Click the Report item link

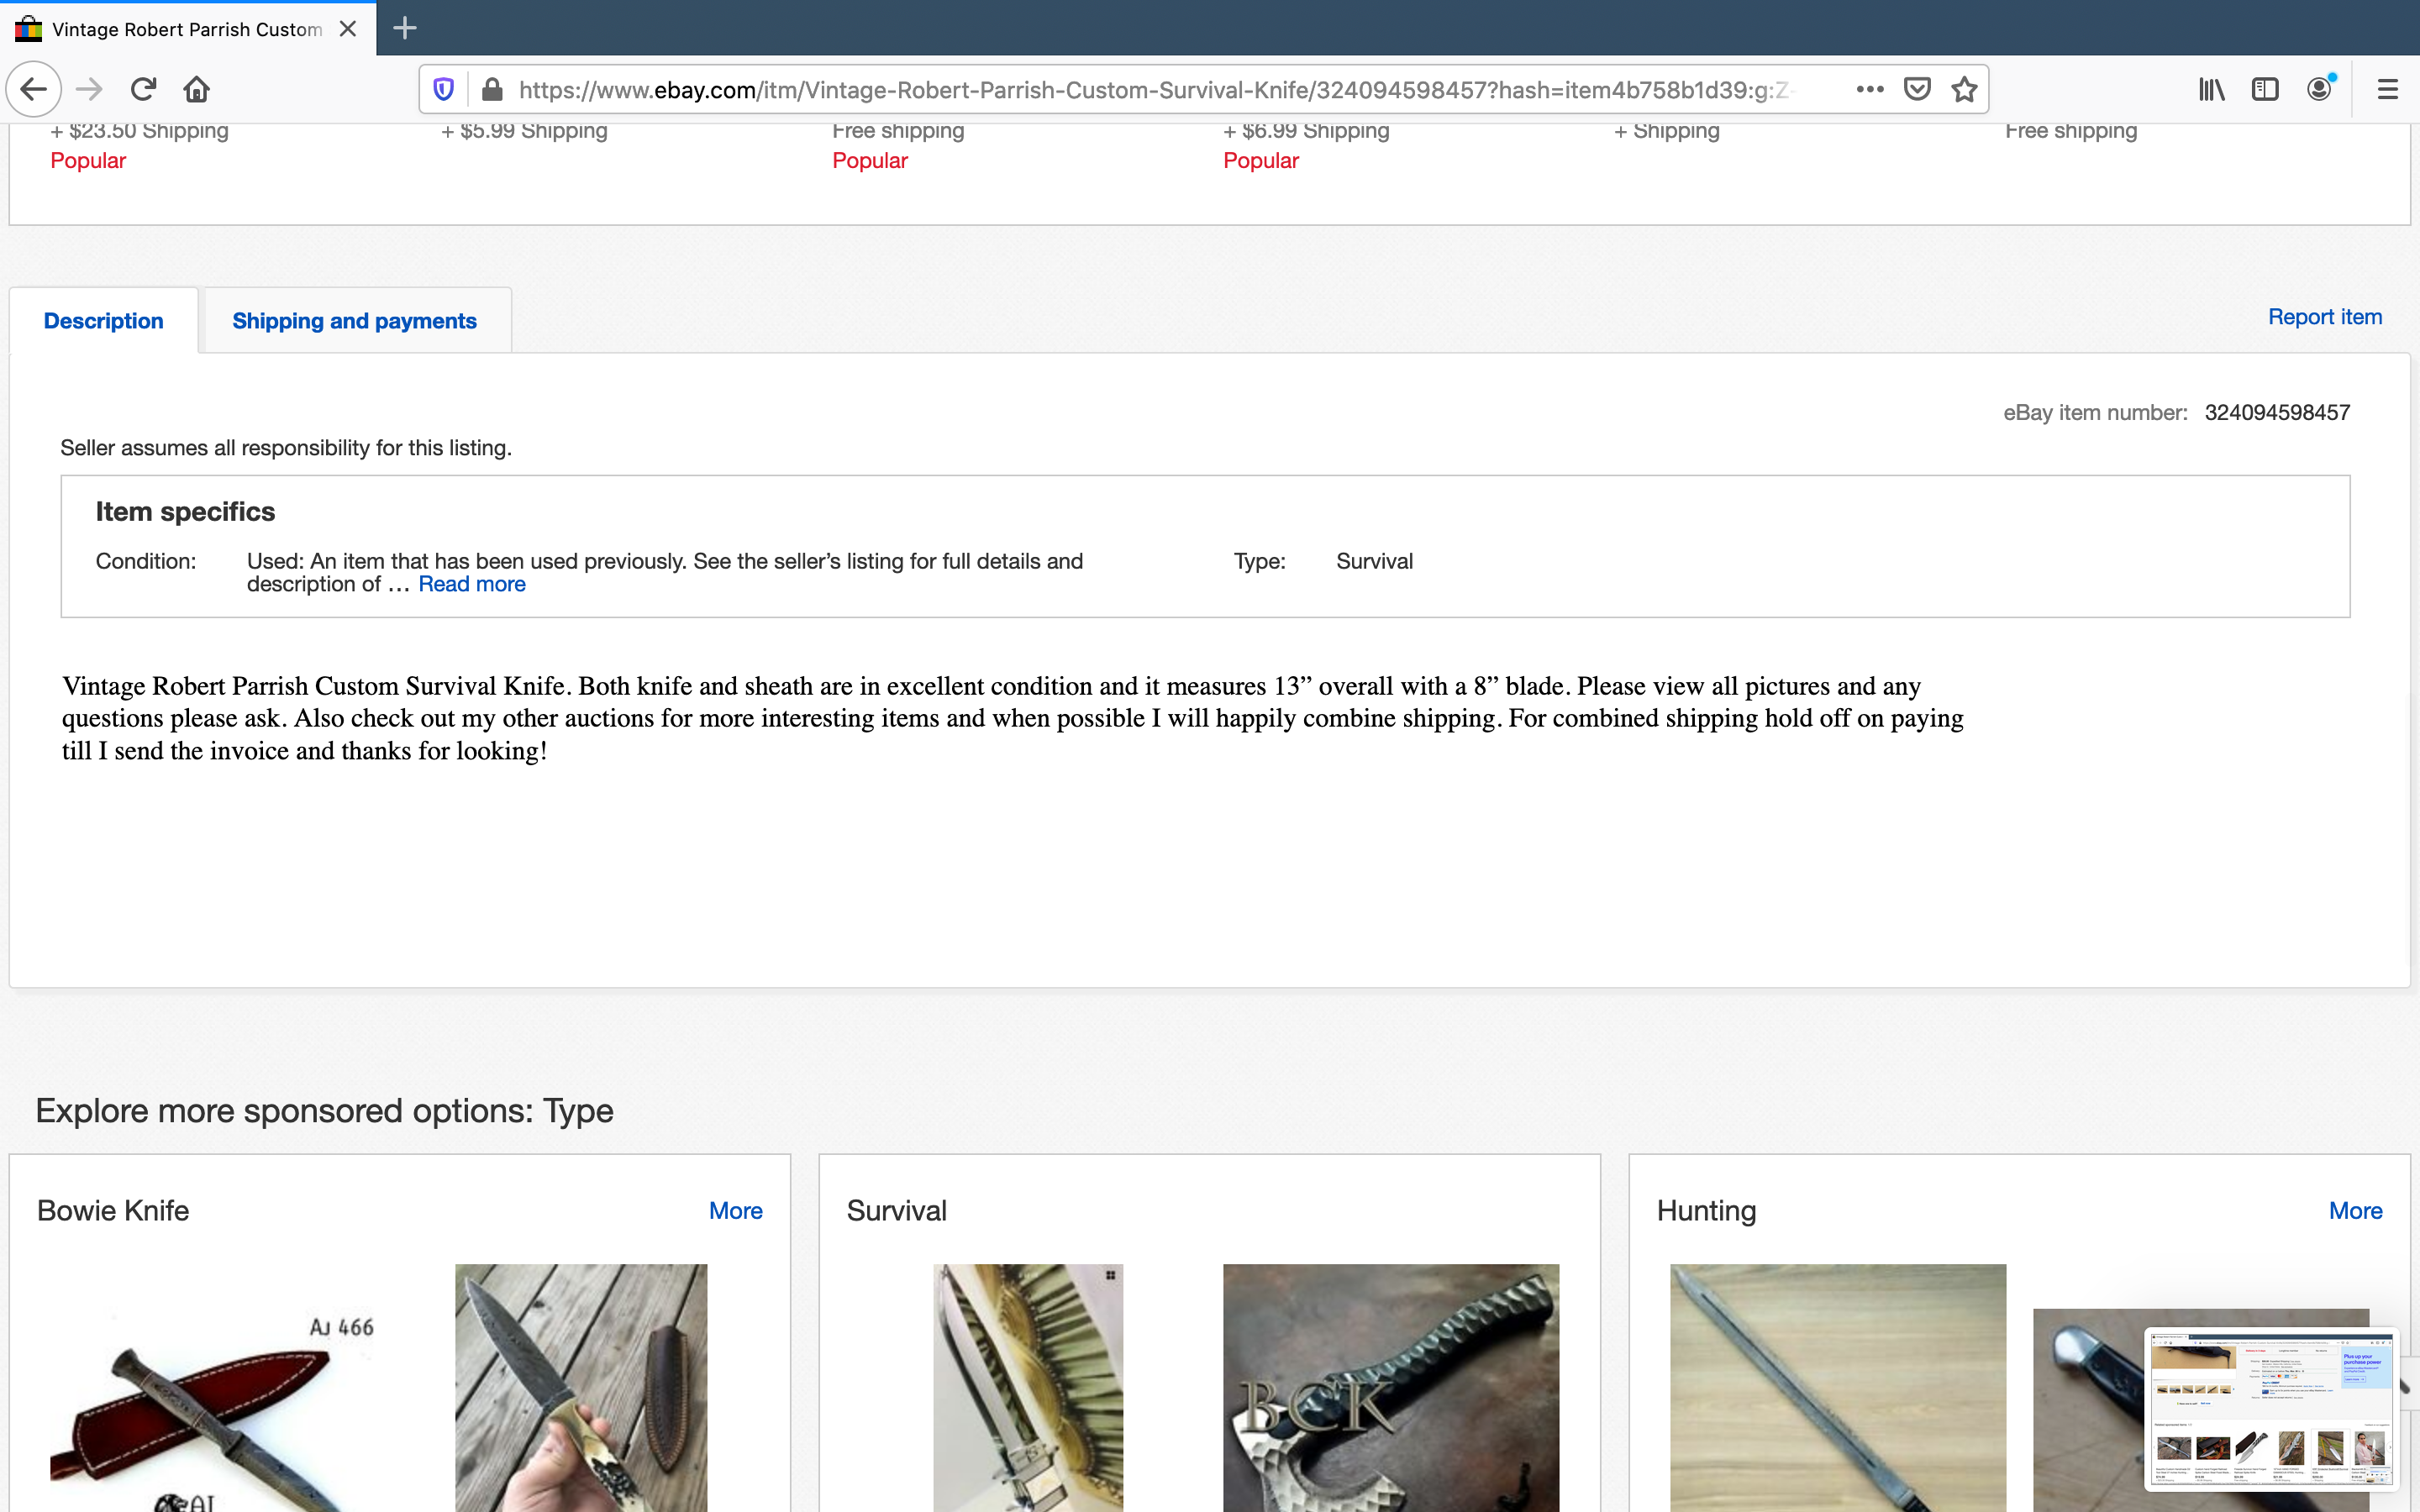pos(2325,317)
